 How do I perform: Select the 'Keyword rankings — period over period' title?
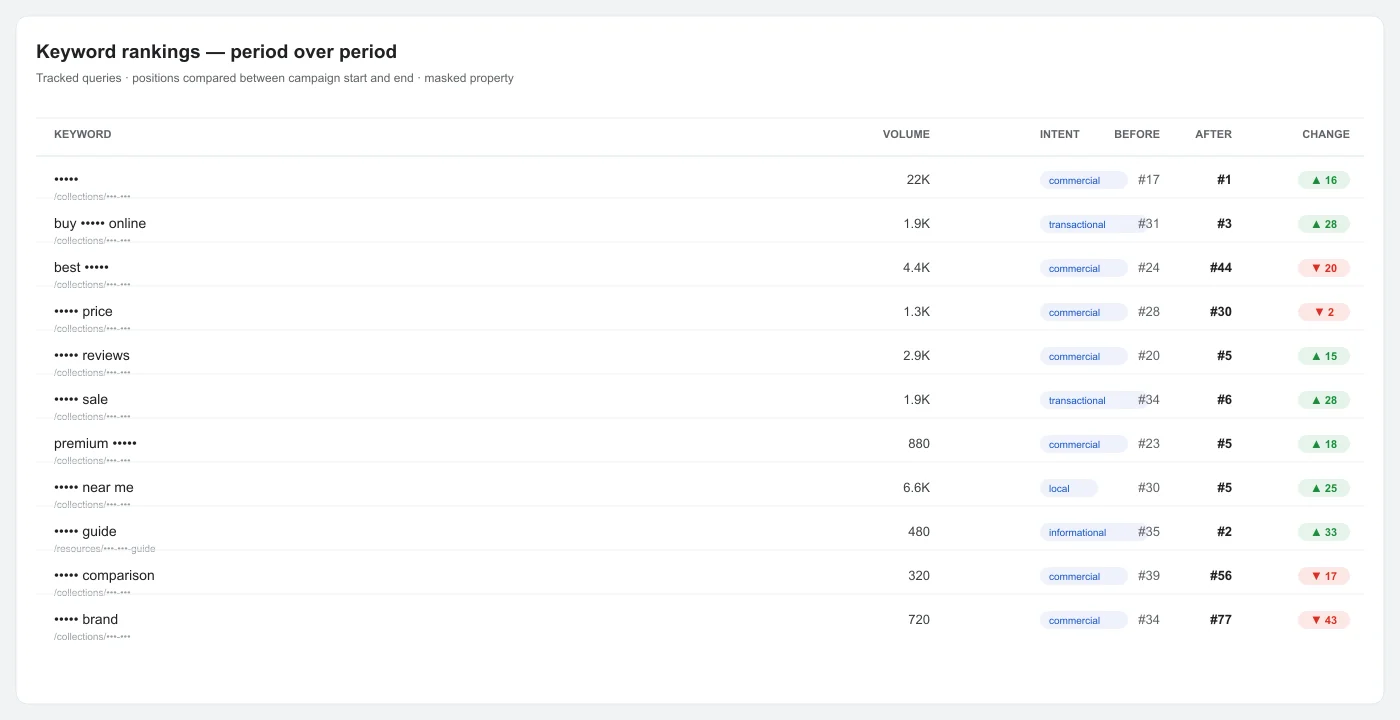point(216,52)
